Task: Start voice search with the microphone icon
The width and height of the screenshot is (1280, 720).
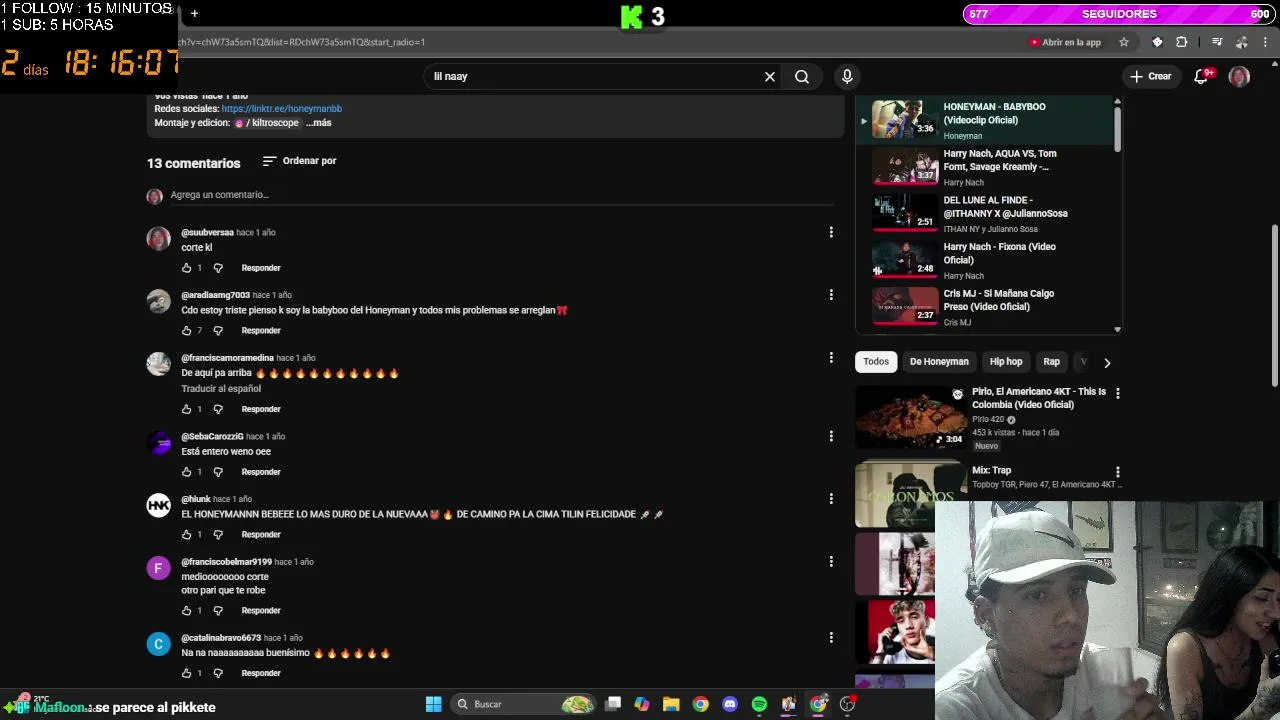Action: [847, 77]
